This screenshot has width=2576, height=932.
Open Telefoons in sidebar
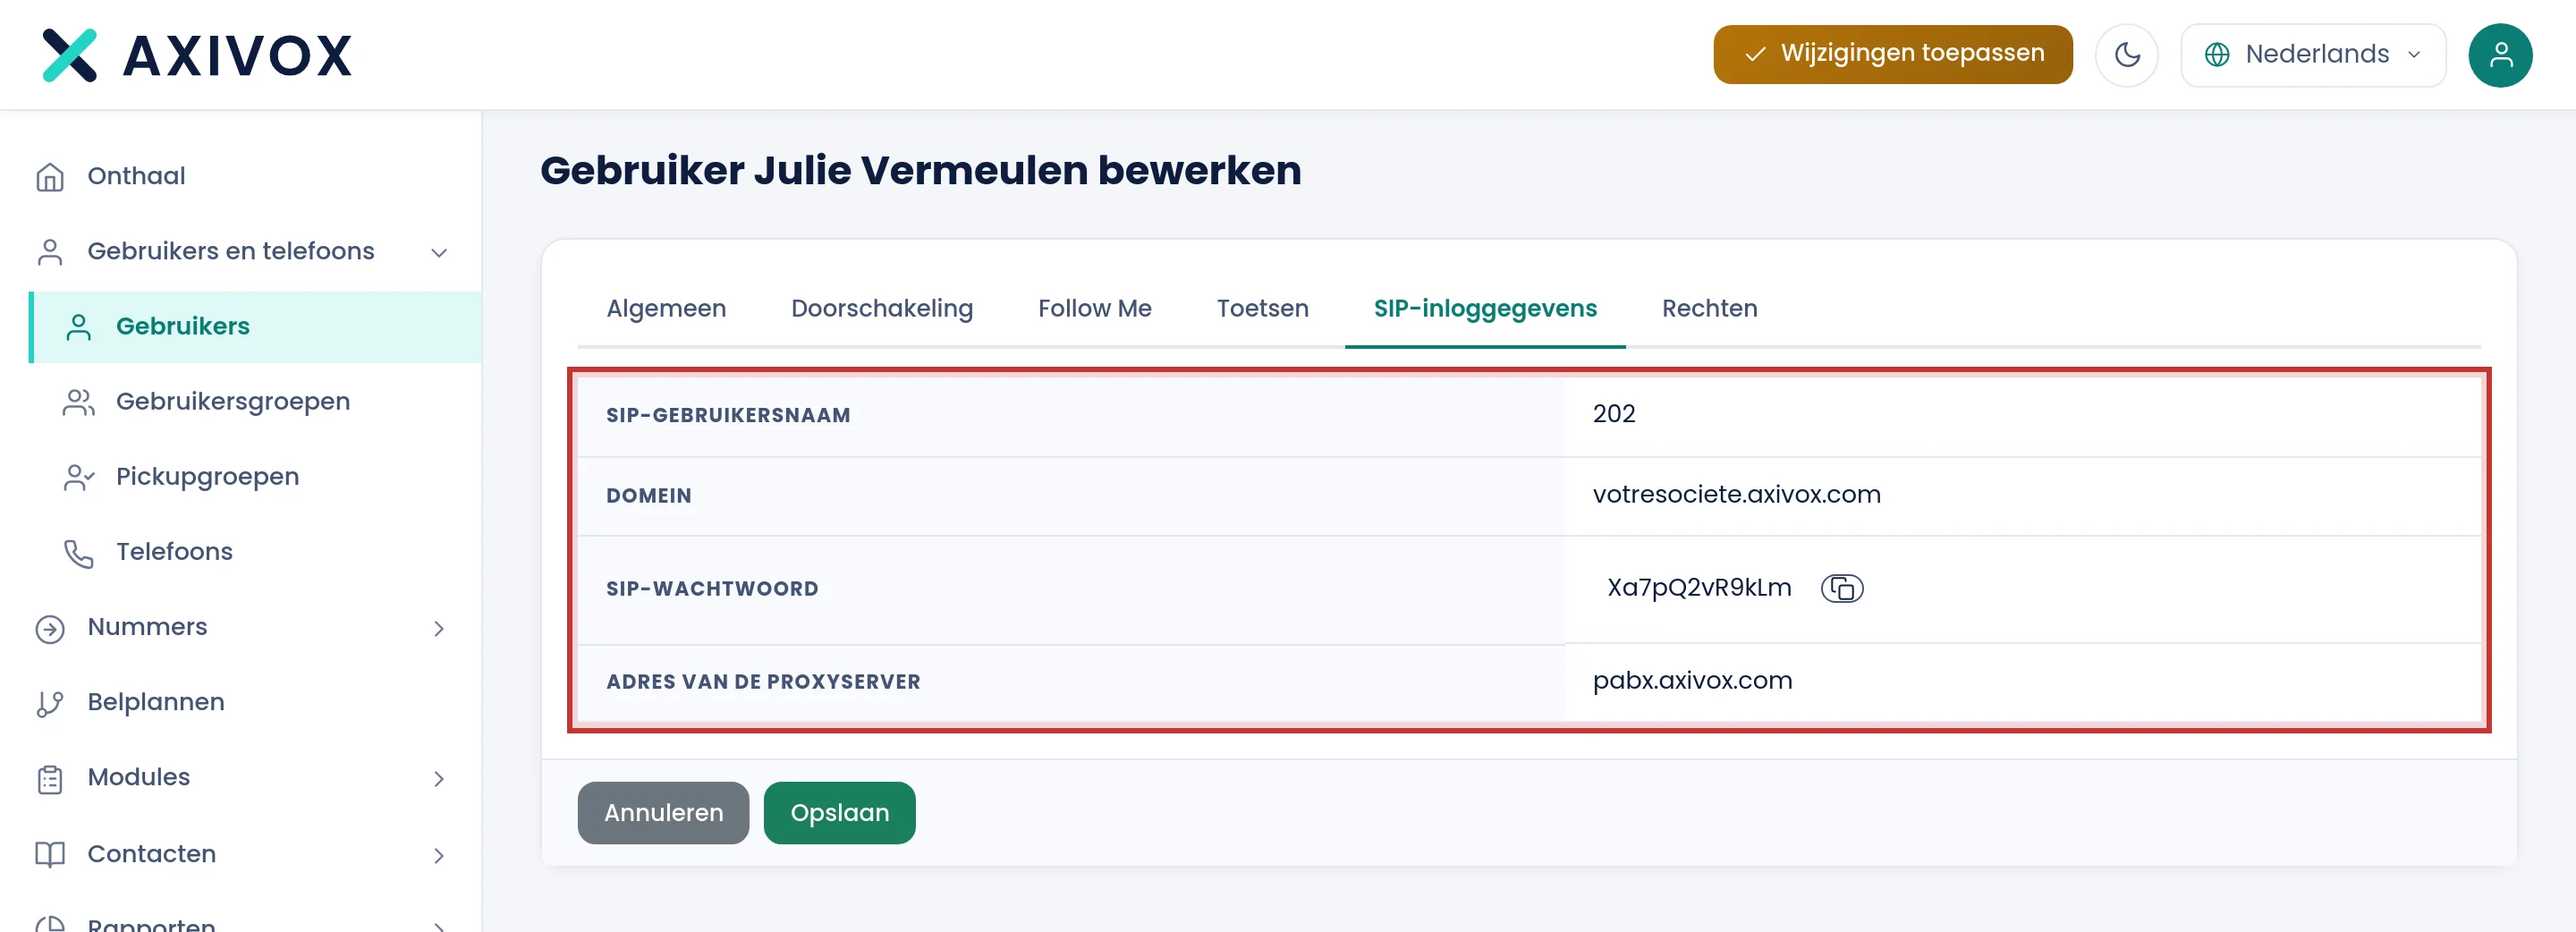click(x=174, y=551)
